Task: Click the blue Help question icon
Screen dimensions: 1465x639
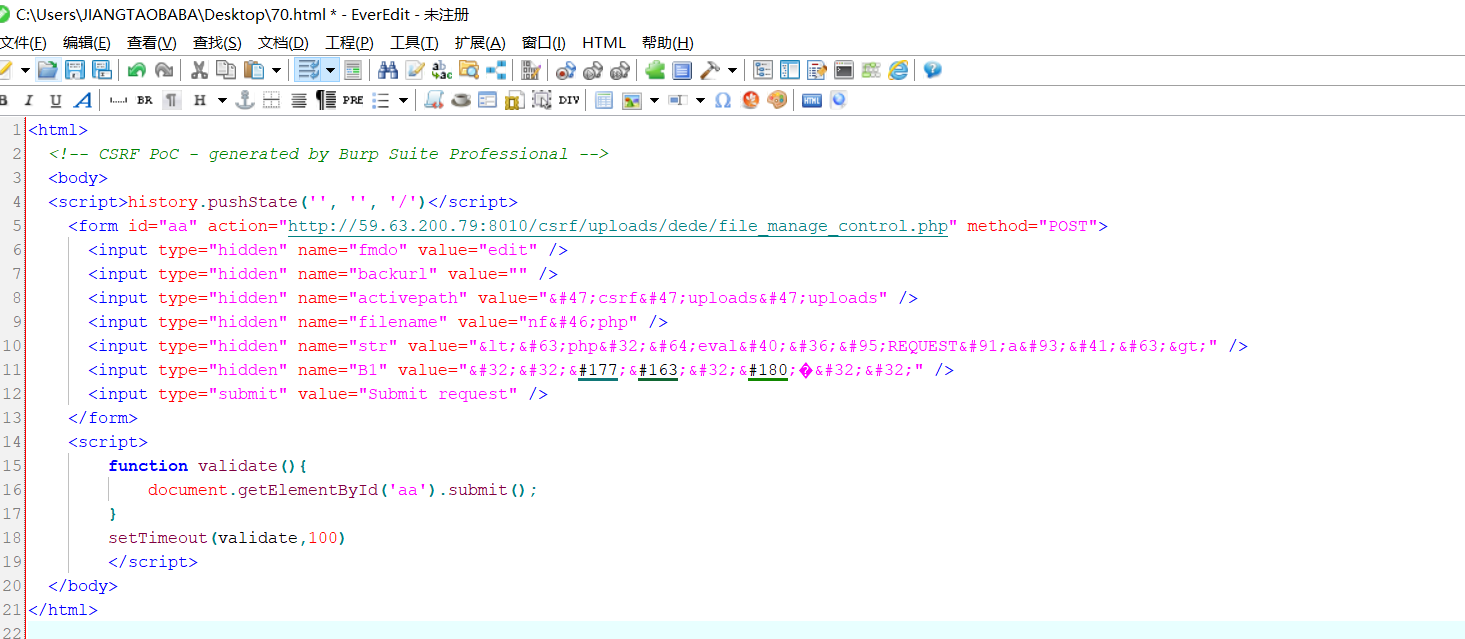Action: [x=933, y=70]
